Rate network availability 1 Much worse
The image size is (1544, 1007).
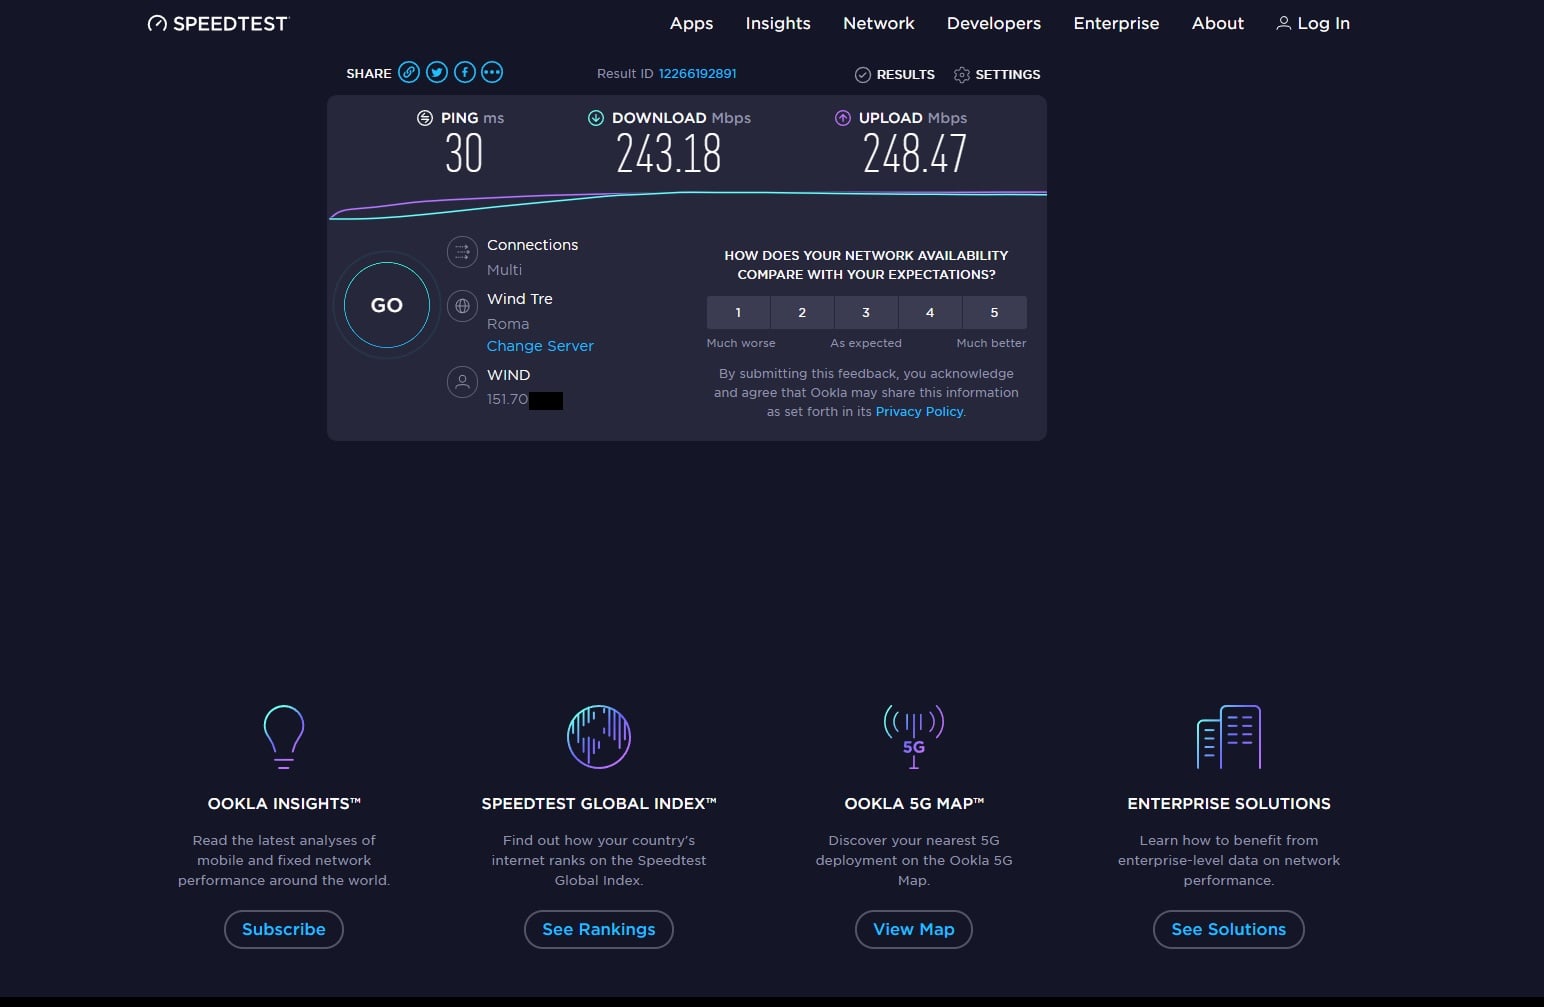coord(738,313)
